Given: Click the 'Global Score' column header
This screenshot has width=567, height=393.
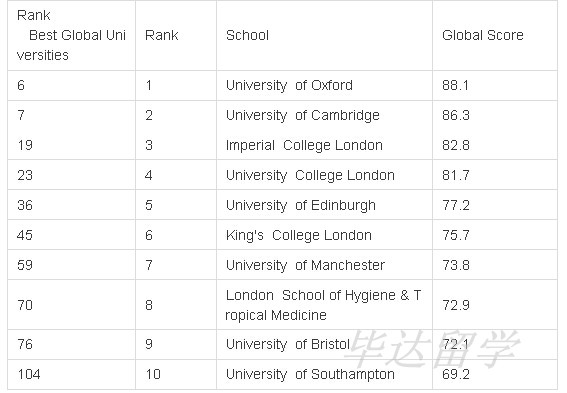Looking at the screenshot, I should point(483,35).
